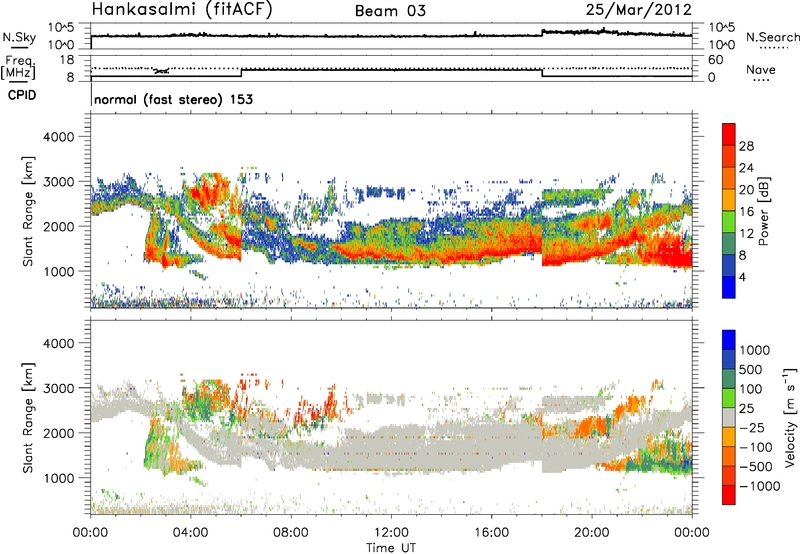Screen dimensions: 800x554
Task: Click the light green 12–16 dB Power colorbar segment
Action: pos(729,221)
